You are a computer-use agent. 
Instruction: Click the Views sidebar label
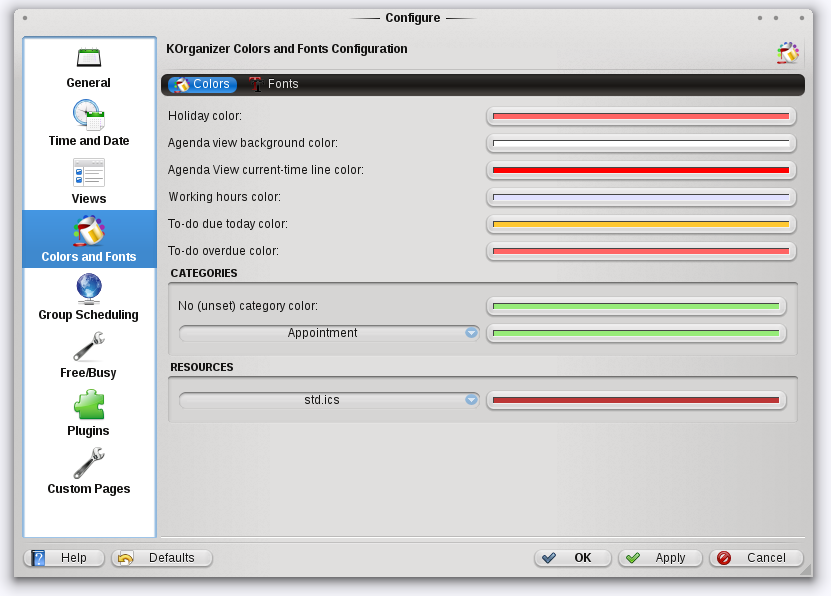(89, 199)
